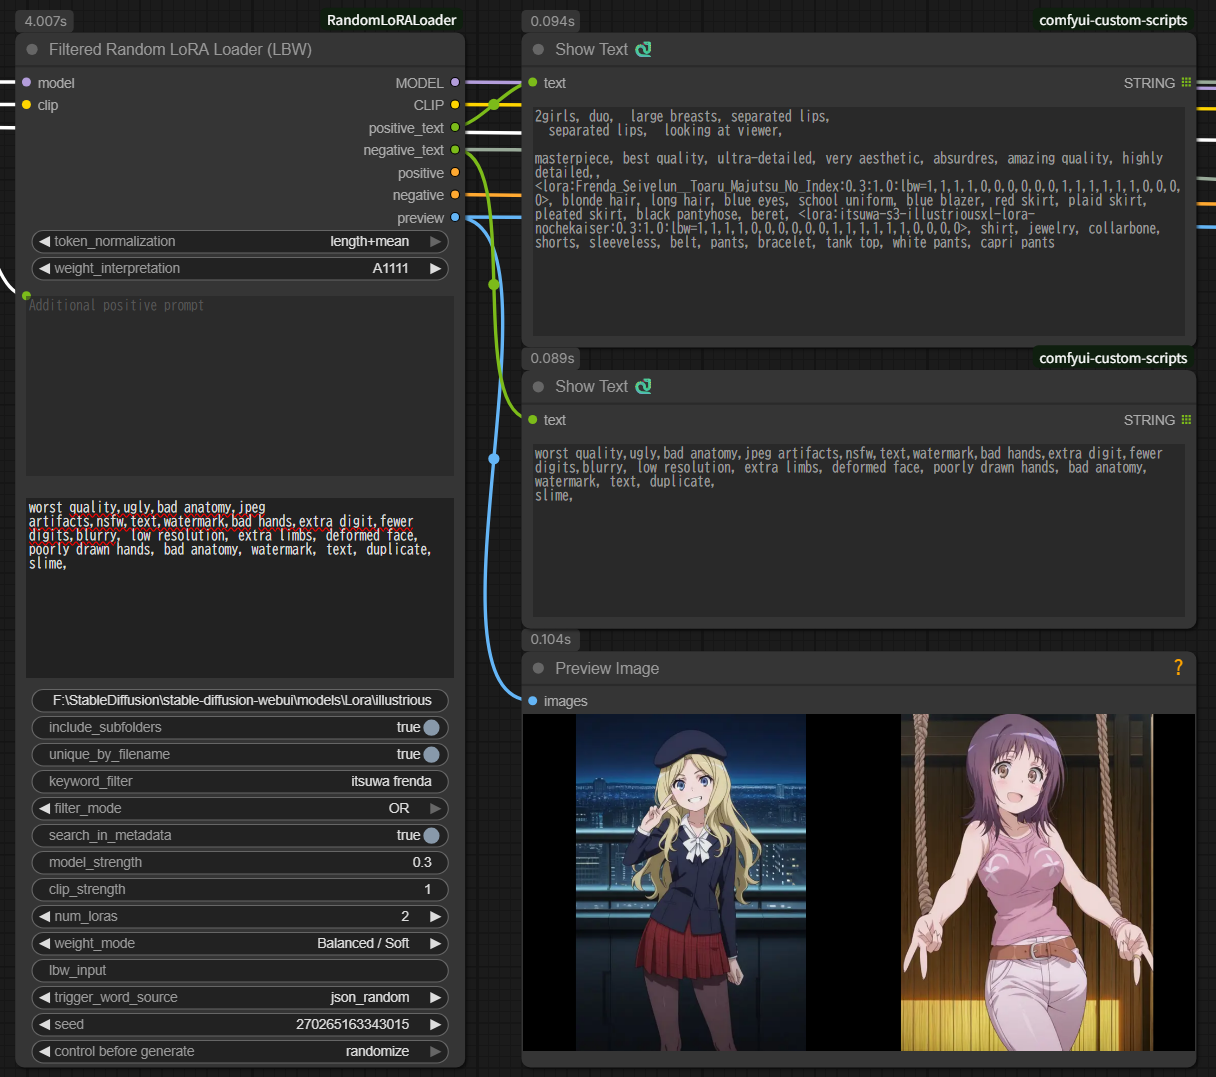The height and width of the screenshot is (1077, 1216).
Task: Open the weight_mode dropdown showing Balanced / Soft
Action: [x=240, y=943]
